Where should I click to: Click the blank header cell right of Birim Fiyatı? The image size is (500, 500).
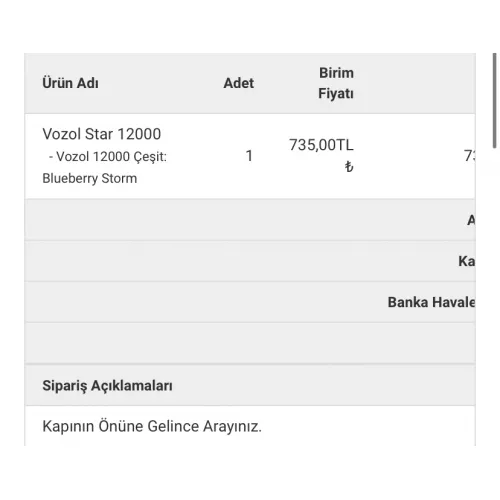point(415,83)
